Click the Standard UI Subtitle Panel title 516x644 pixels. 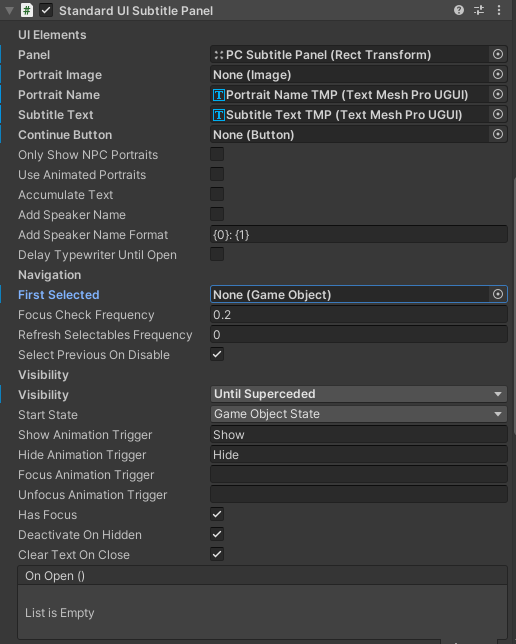tap(136, 11)
